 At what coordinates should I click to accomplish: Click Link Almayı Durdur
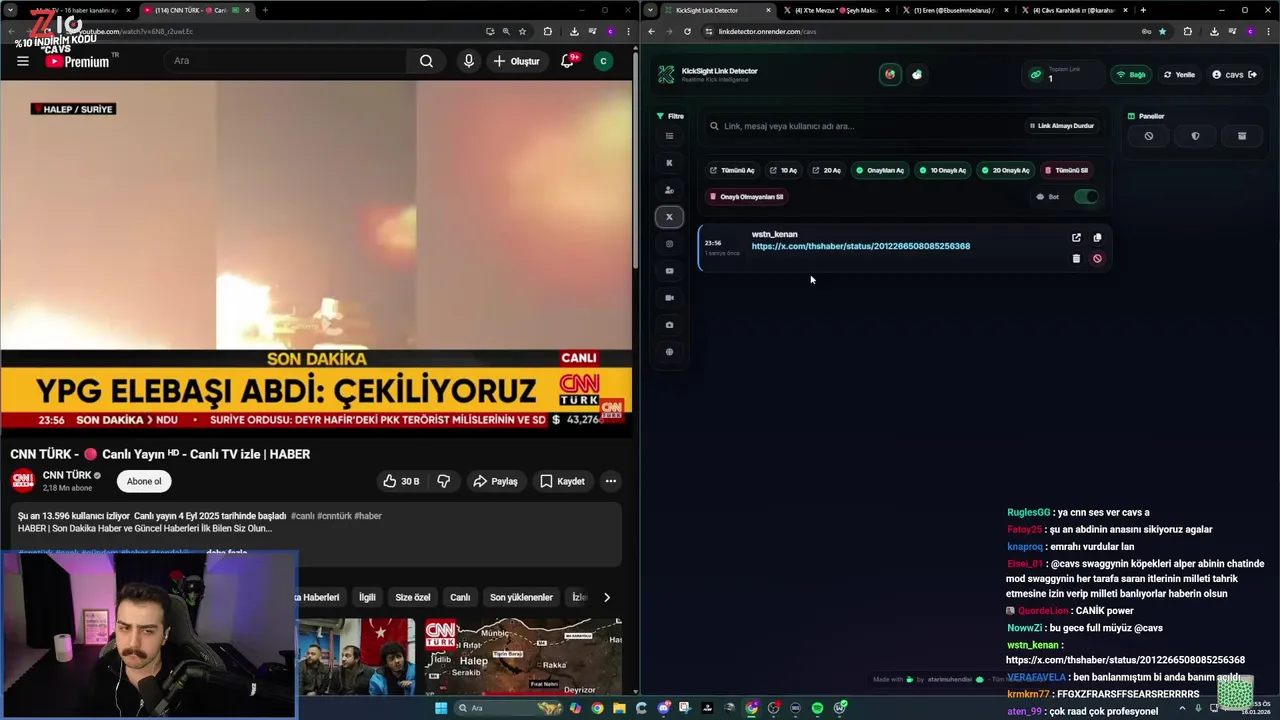(1062, 126)
